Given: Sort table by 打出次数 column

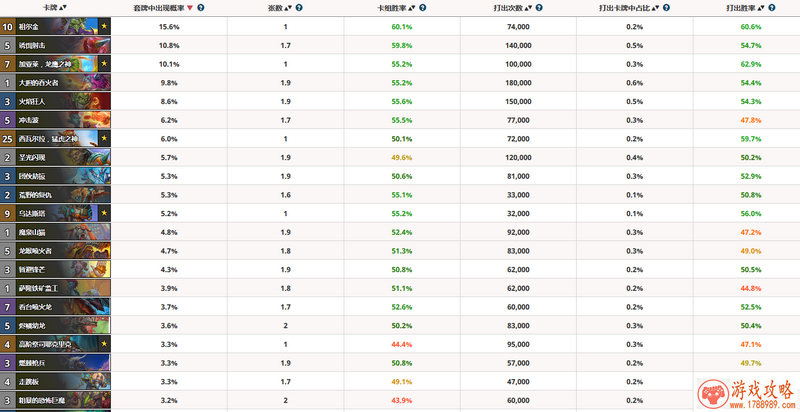Looking at the screenshot, I should click(x=514, y=8).
